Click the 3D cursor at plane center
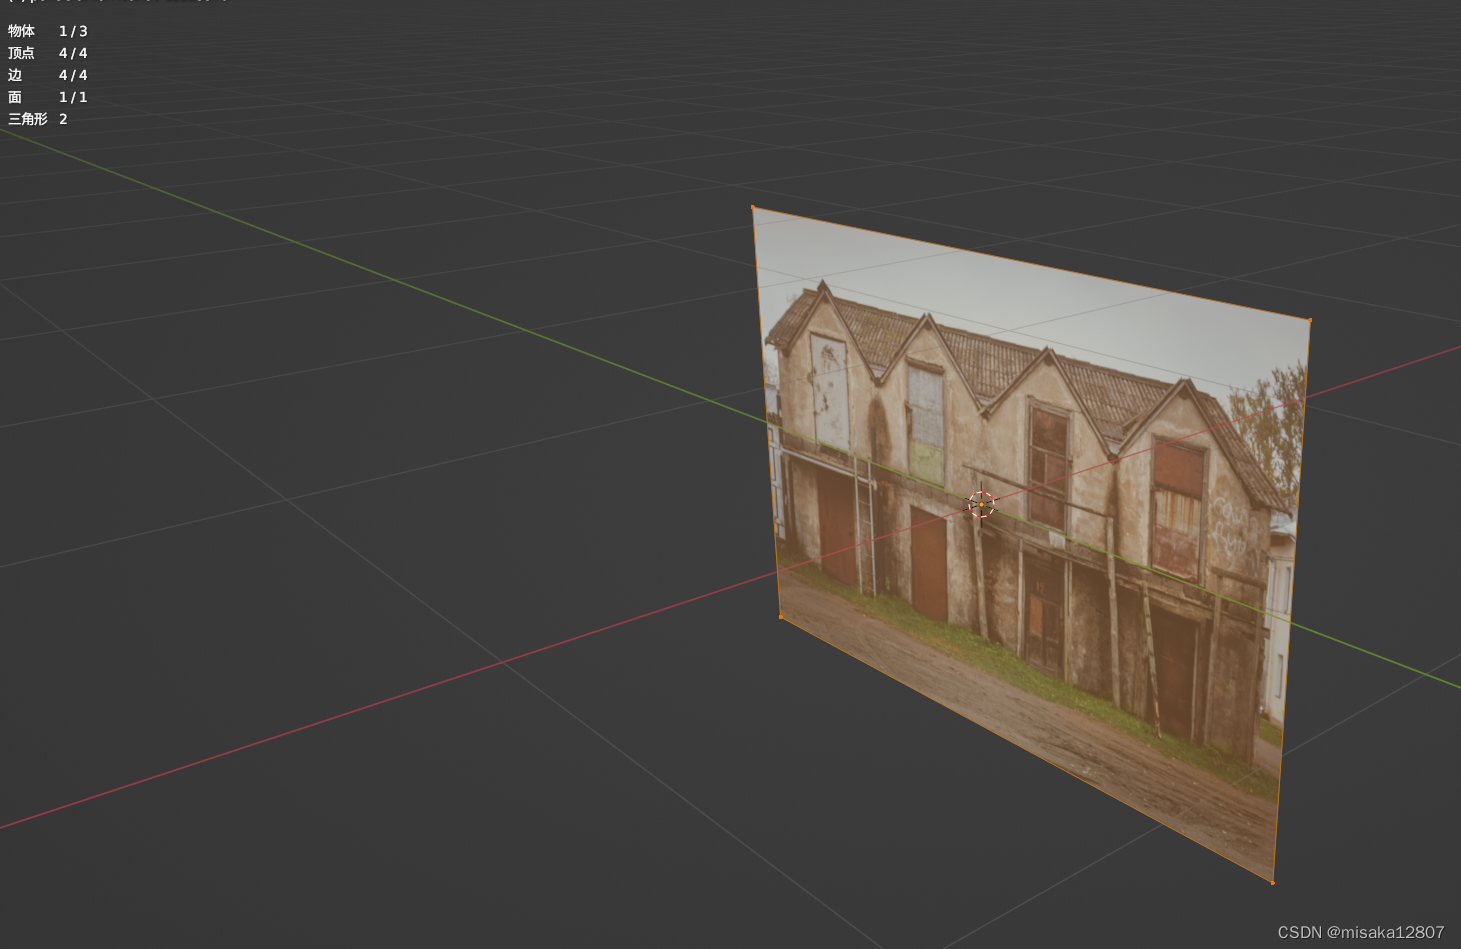The image size is (1461, 949). 981,504
